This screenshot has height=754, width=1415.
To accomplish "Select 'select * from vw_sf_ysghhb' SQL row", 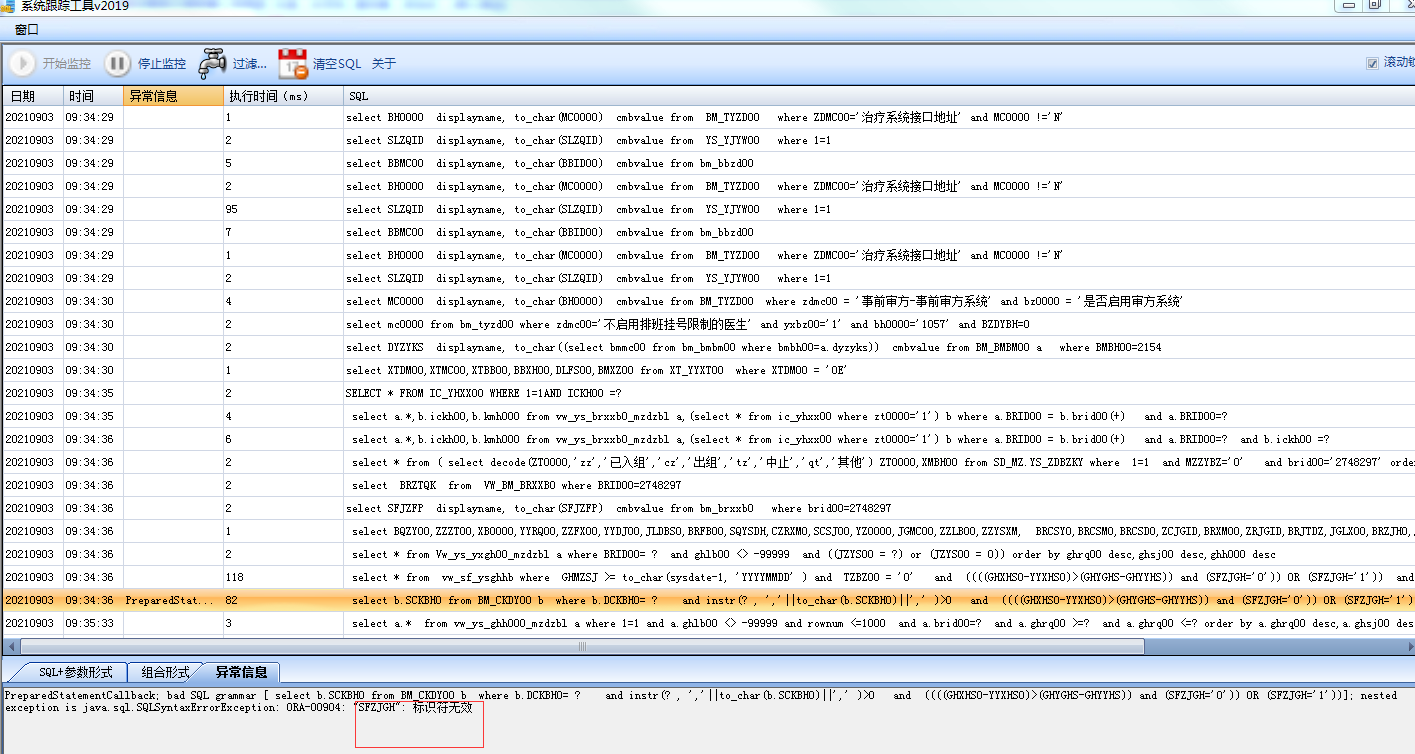I will pyautogui.click(x=708, y=577).
